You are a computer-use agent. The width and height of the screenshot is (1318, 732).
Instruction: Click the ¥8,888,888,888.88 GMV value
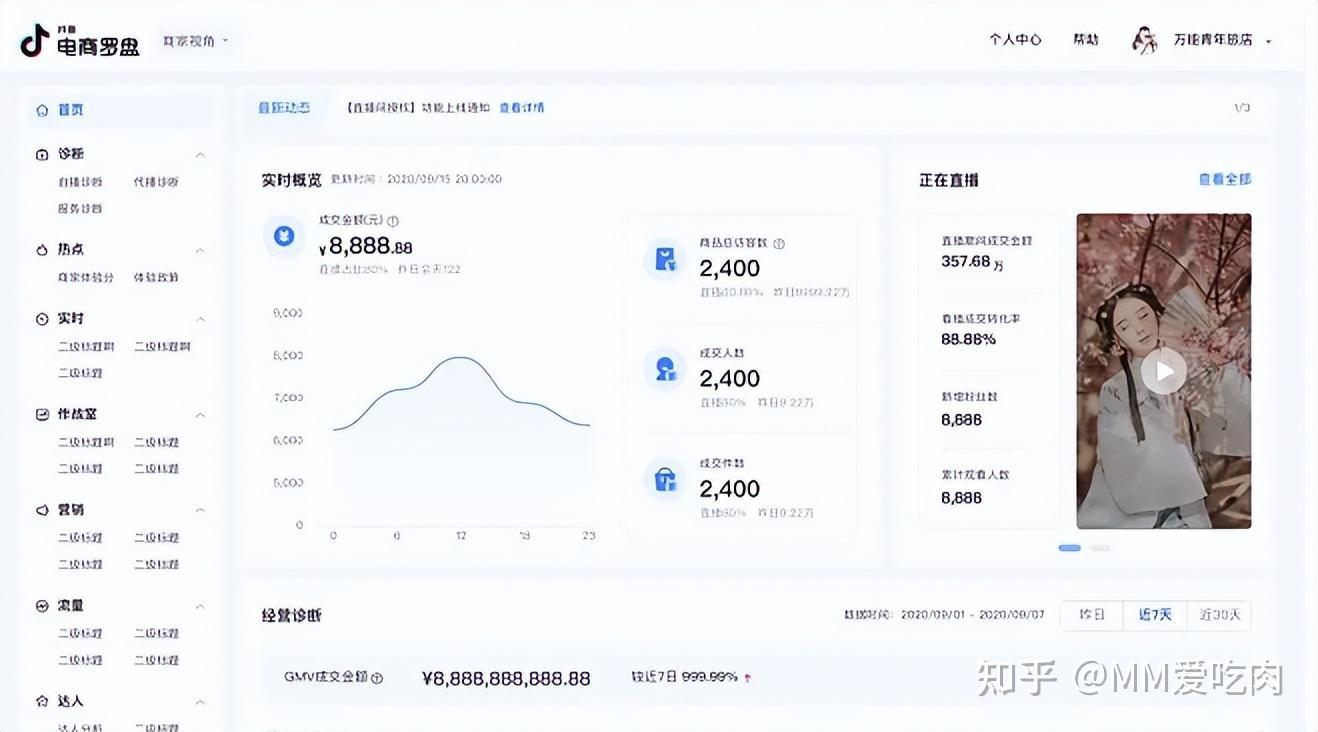506,678
